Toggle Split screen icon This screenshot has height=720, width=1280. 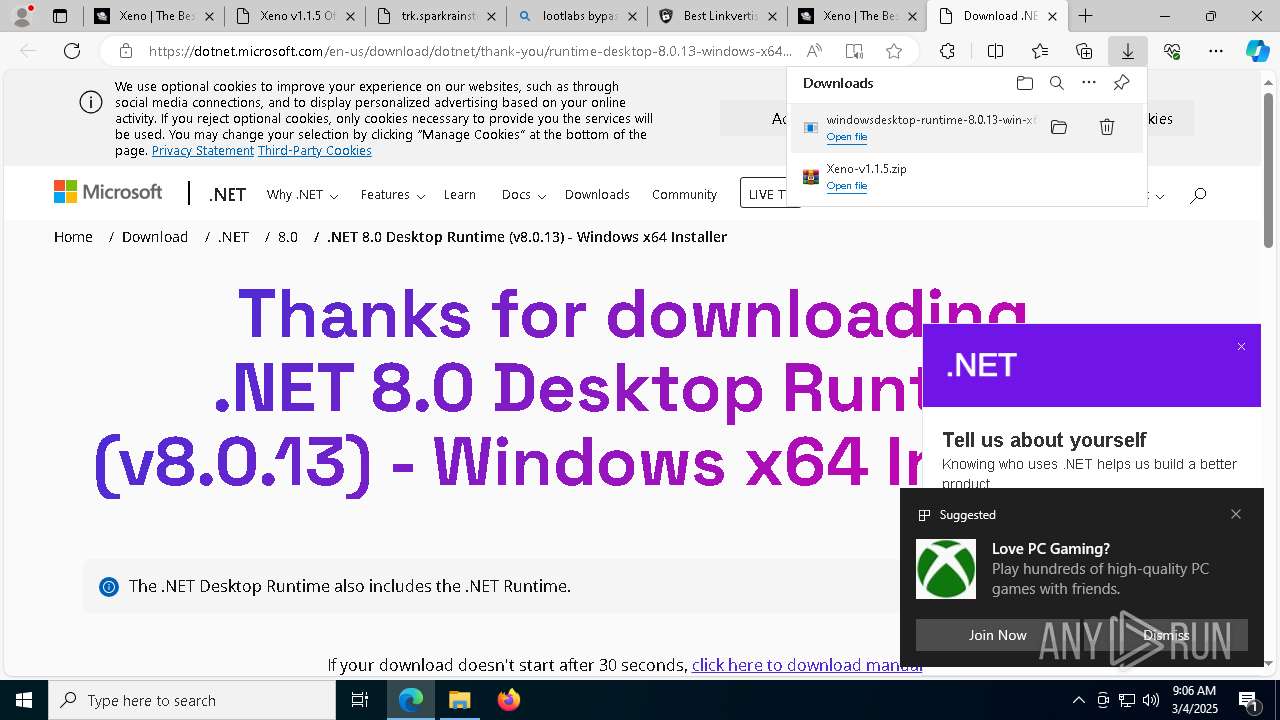995,51
